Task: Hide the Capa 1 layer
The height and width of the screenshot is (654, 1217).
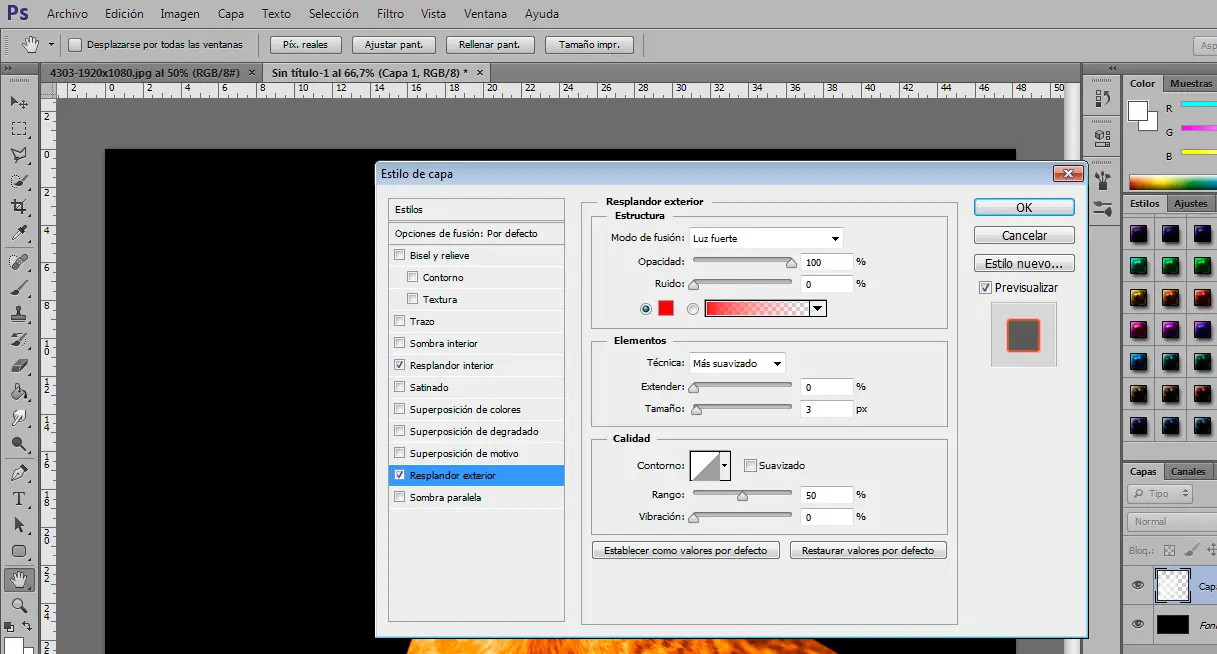Action: [1138, 586]
